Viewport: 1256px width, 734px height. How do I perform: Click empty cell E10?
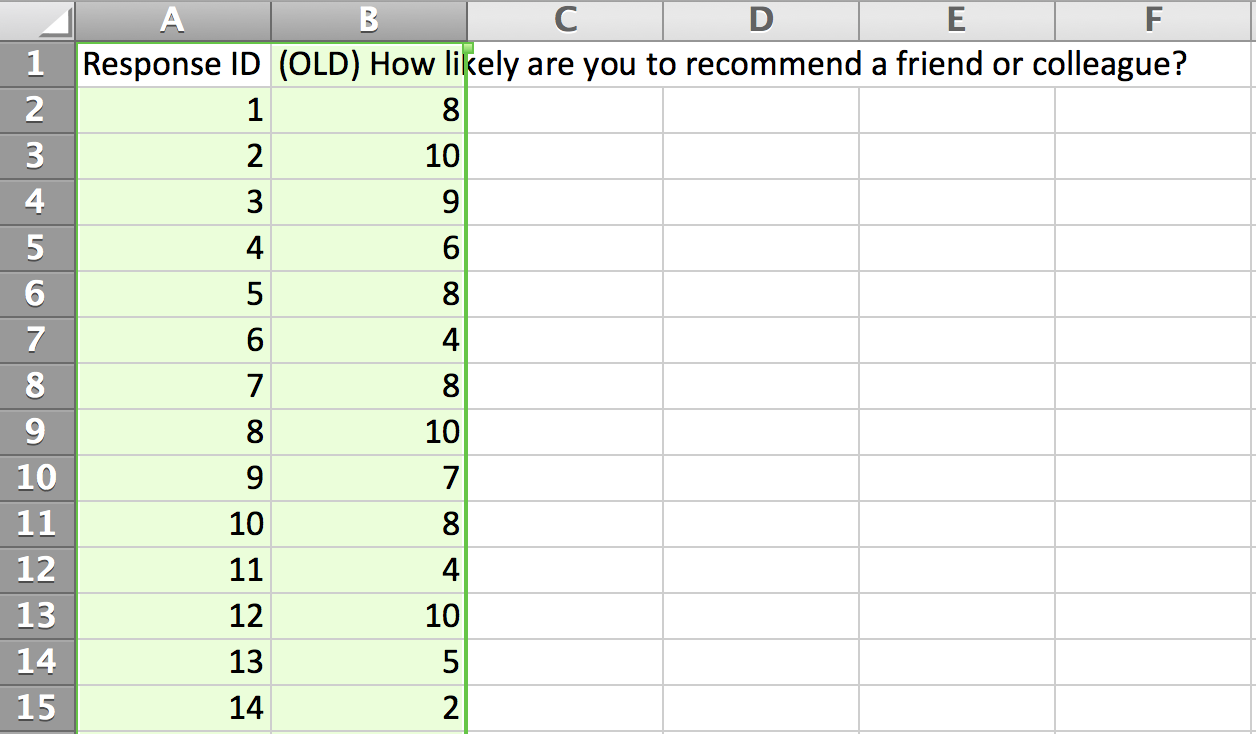point(956,478)
